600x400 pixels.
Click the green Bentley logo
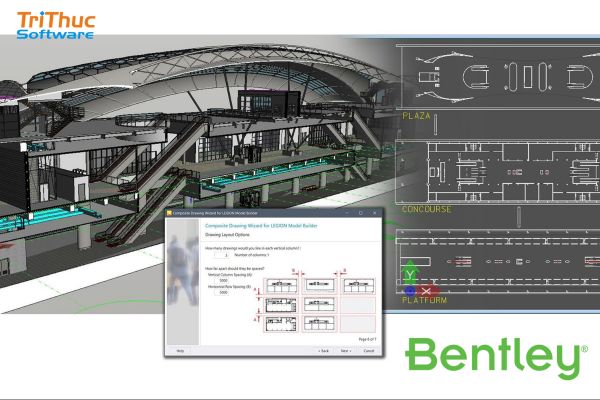[496, 358]
